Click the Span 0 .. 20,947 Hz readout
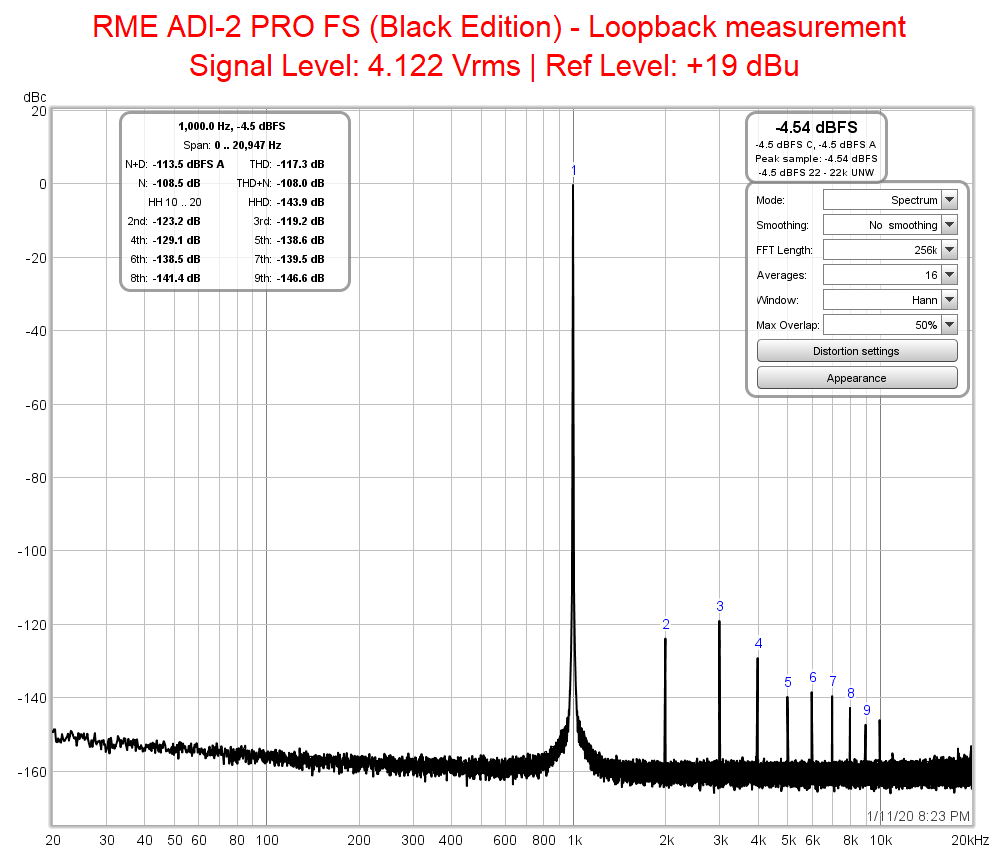This screenshot has width=998, height=853. click(x=232, y=145)
